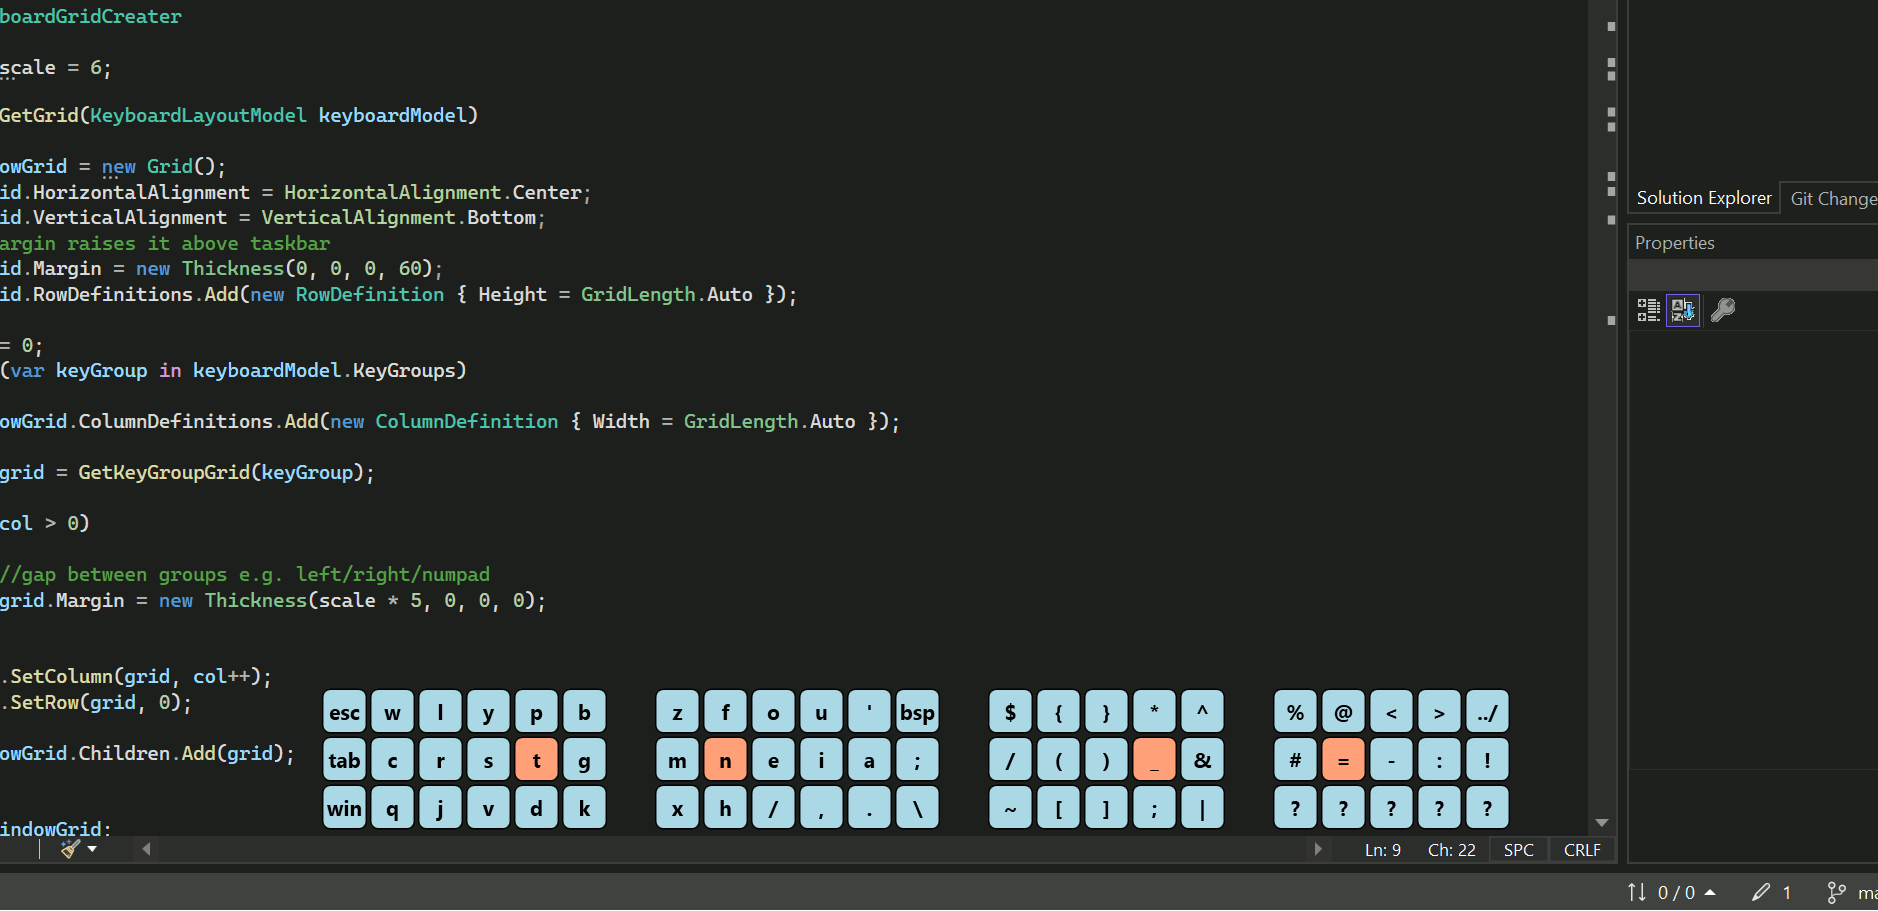
Task: Click the editor horizontal scrollbar right arrow
Action: tap(1318, 849)
